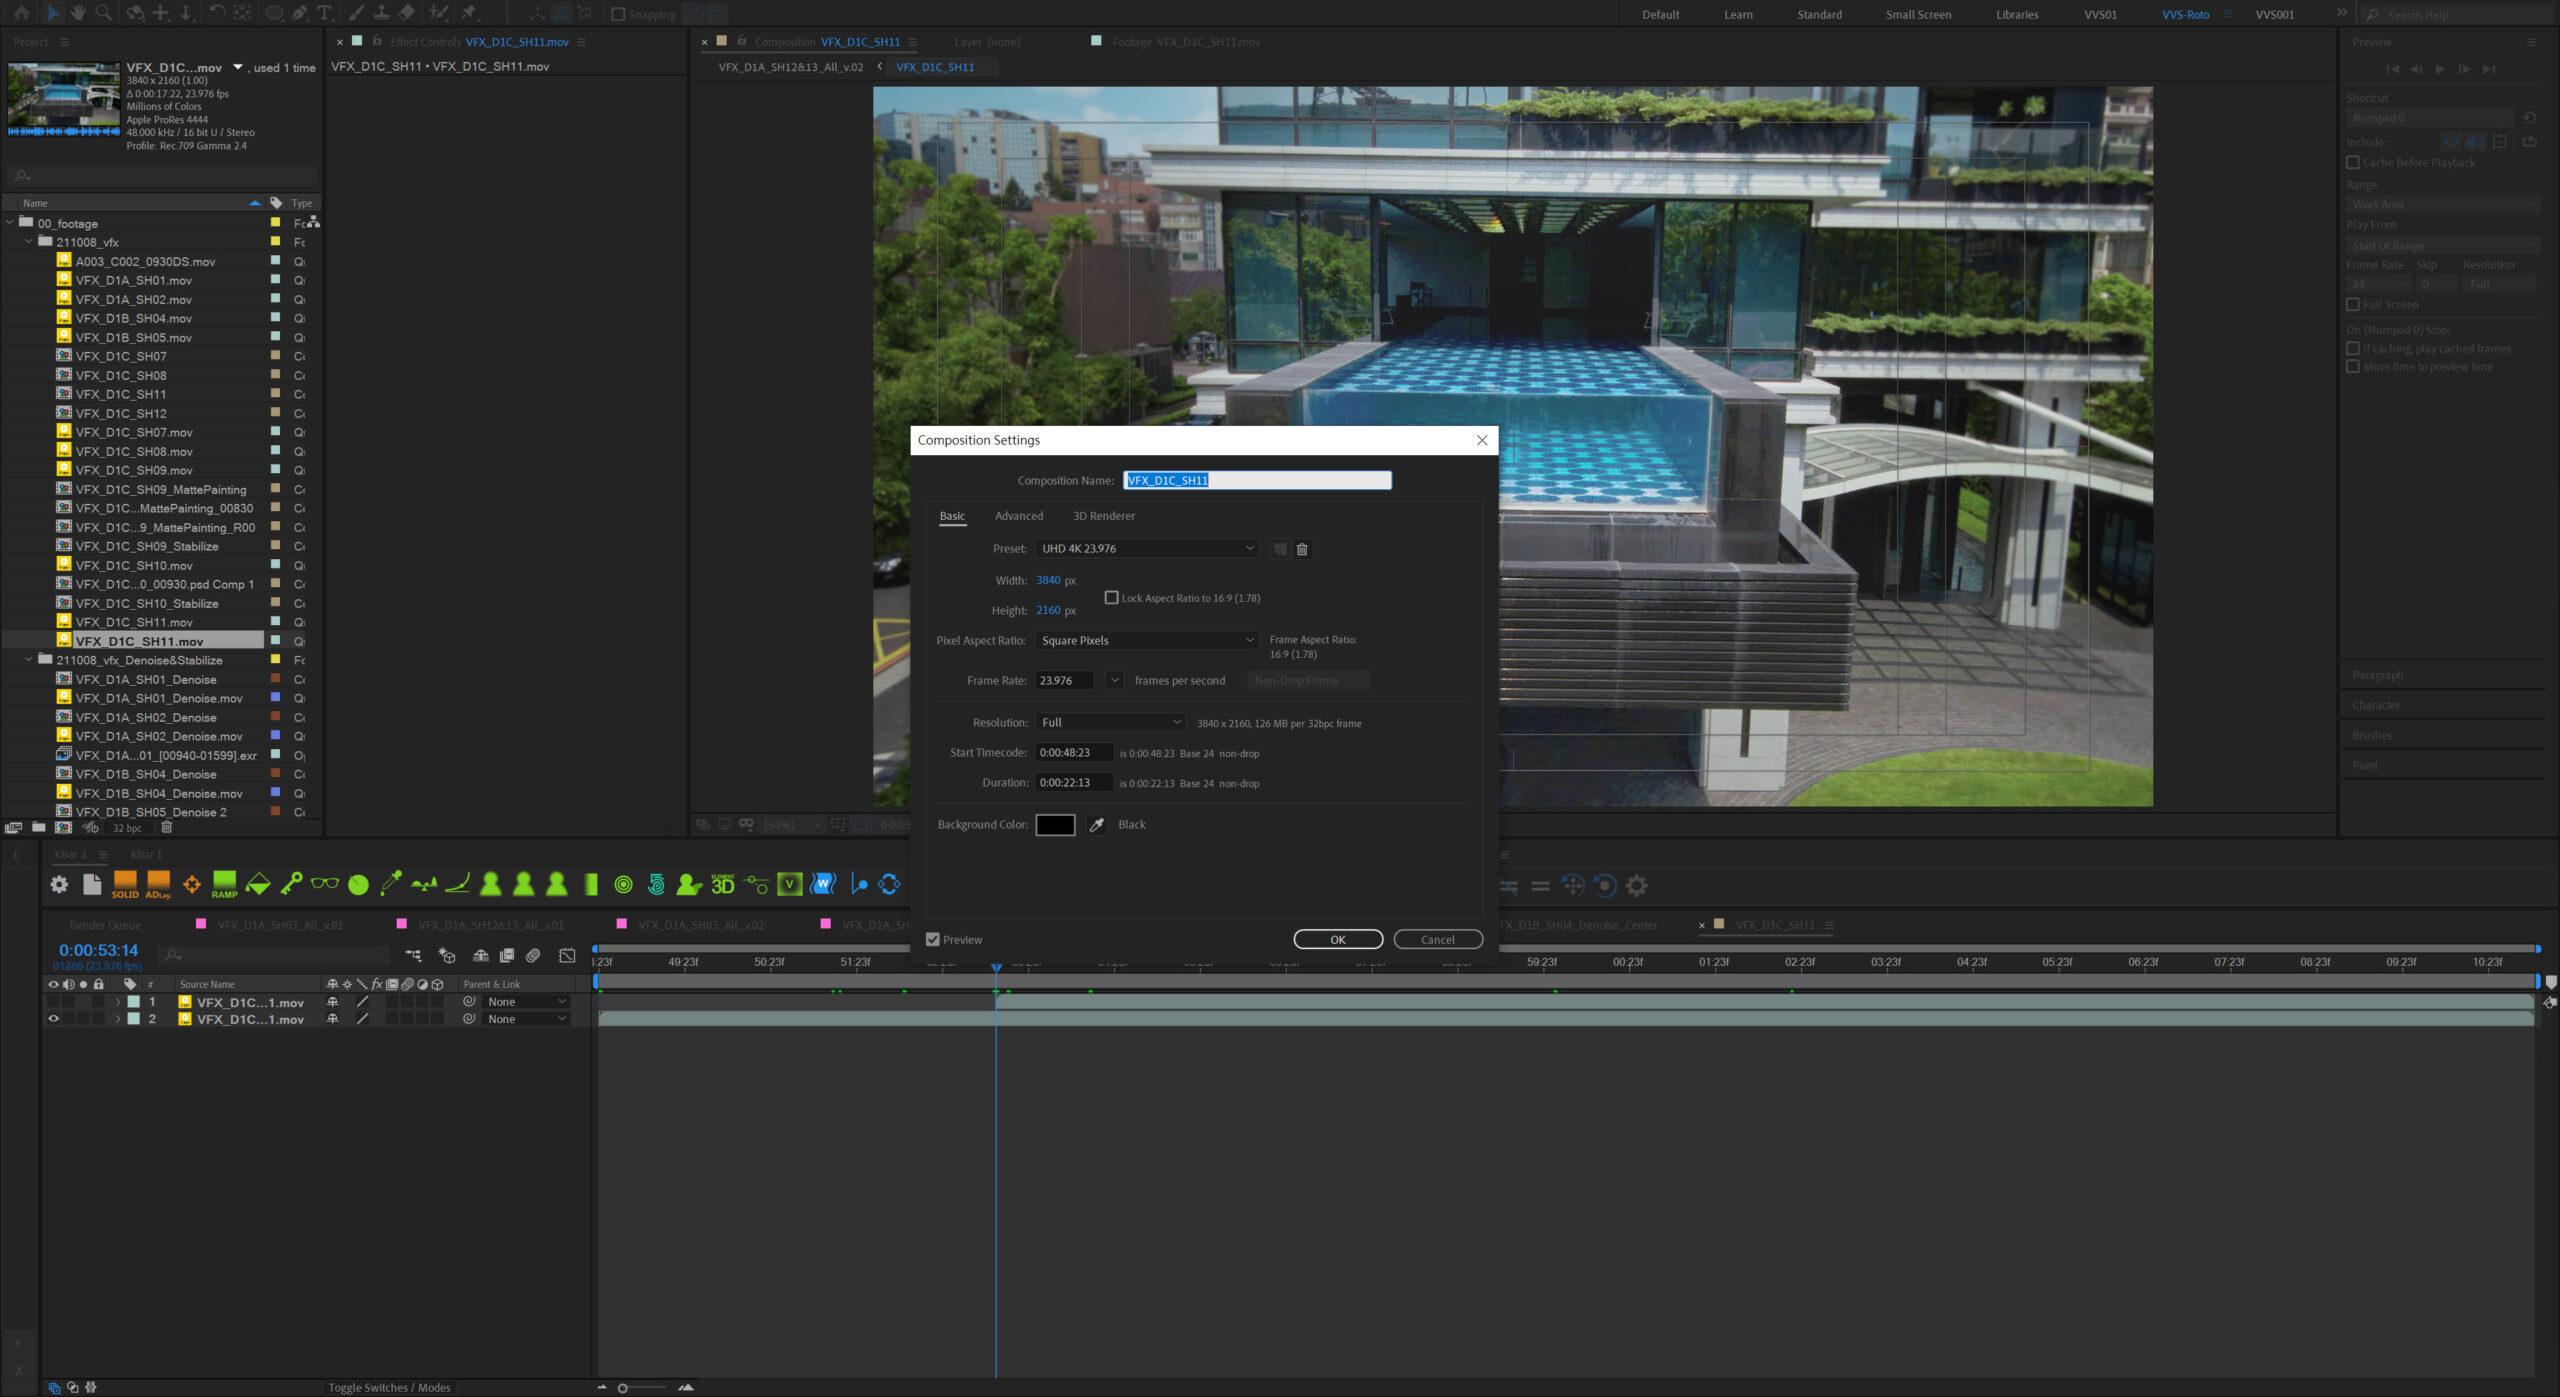
Task: Click the Element 3D icon in KBar
Action: [722, 884]
